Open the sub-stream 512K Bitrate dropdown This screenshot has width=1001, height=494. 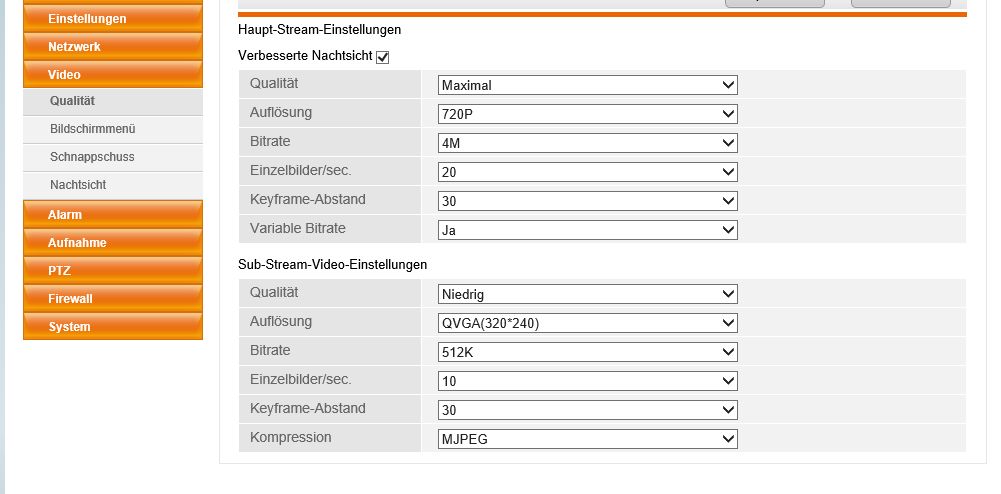point(587,352)
